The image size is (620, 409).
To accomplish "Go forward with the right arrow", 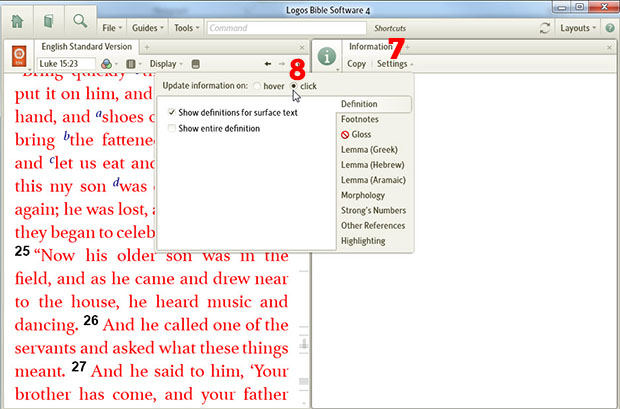I will coord(282,64).
